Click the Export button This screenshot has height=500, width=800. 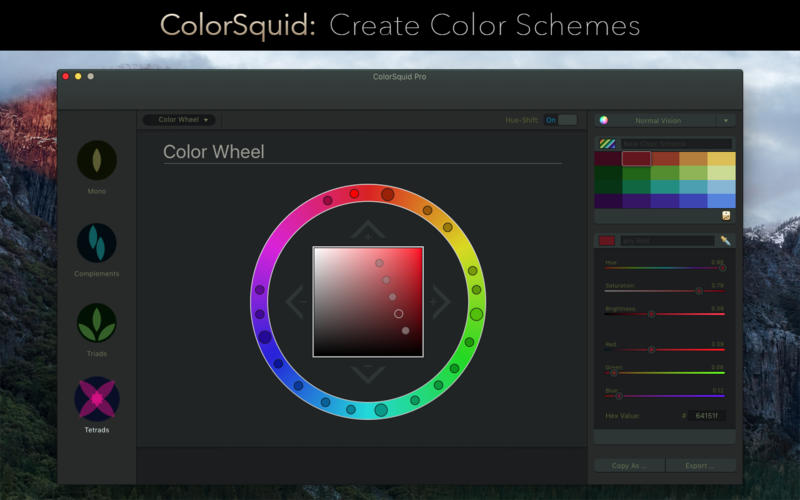[x=701, y=466]
